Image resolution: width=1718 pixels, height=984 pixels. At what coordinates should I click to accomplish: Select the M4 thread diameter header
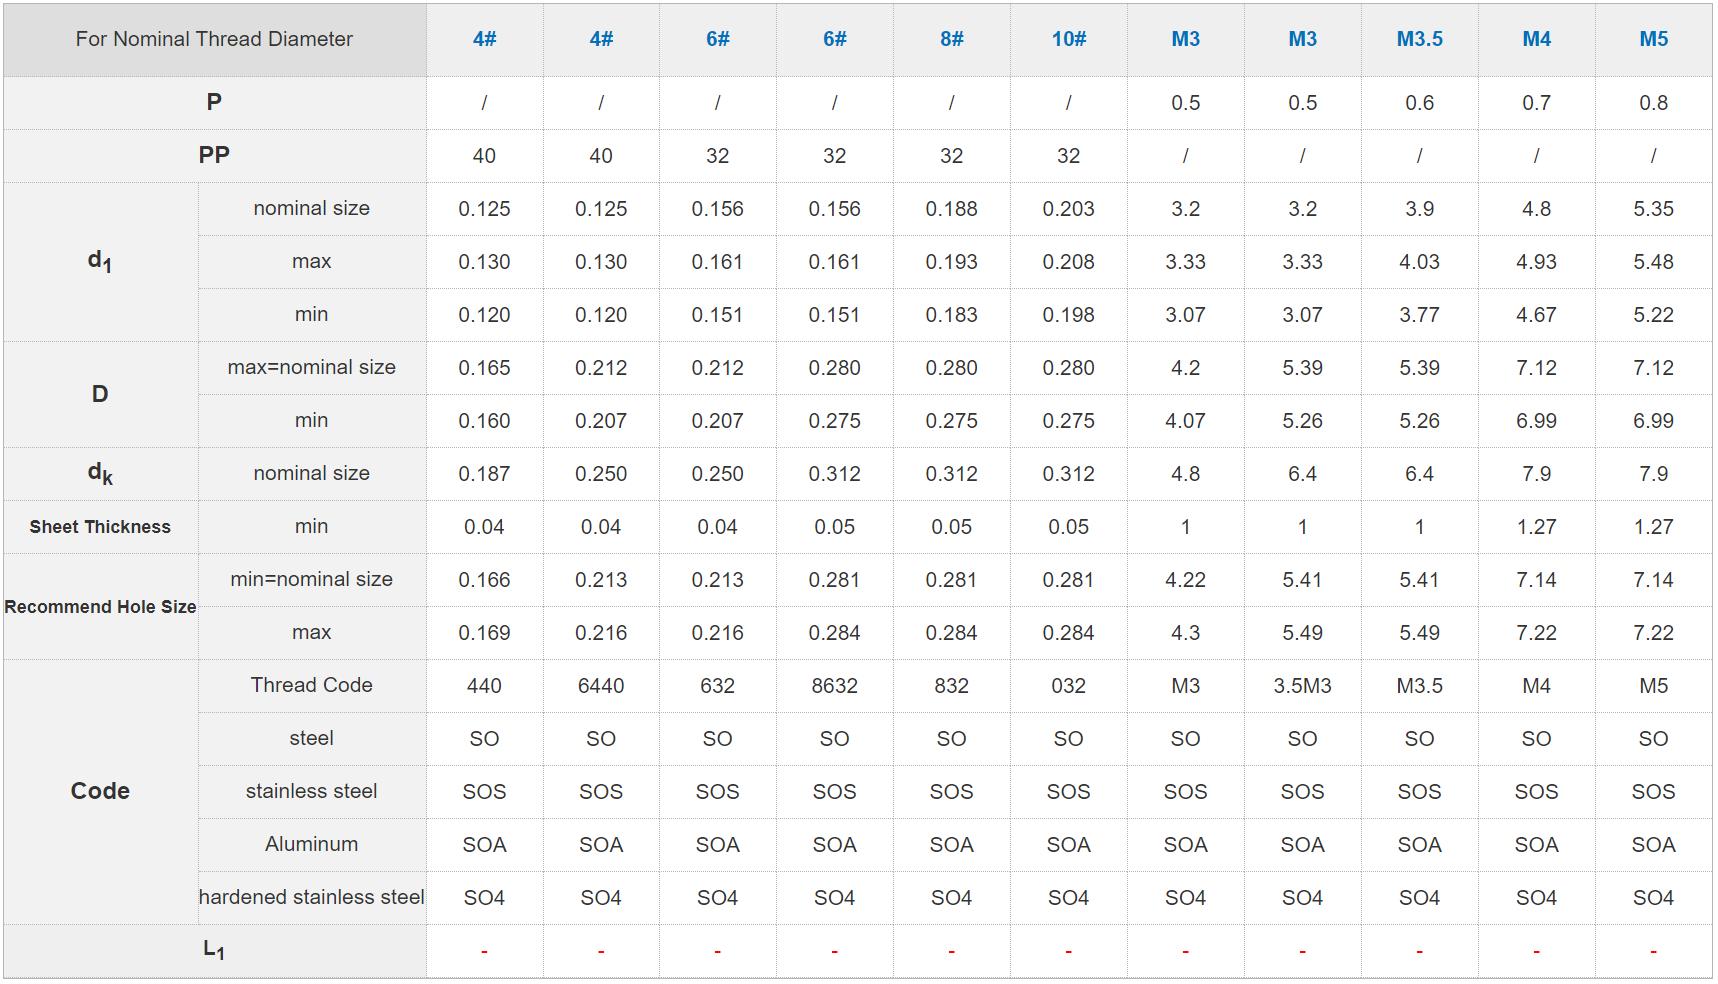1536,39
